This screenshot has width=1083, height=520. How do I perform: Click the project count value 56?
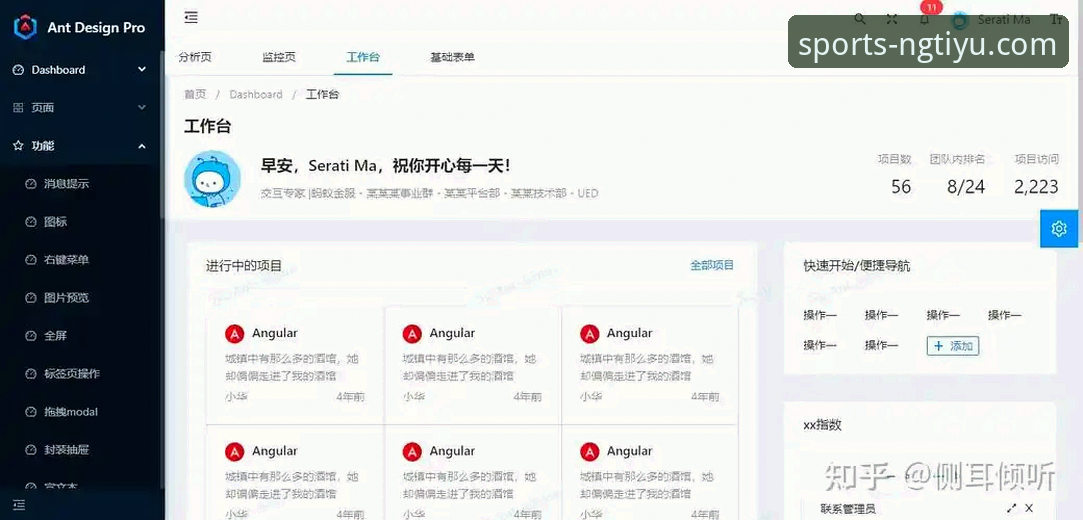coord(901,186)
